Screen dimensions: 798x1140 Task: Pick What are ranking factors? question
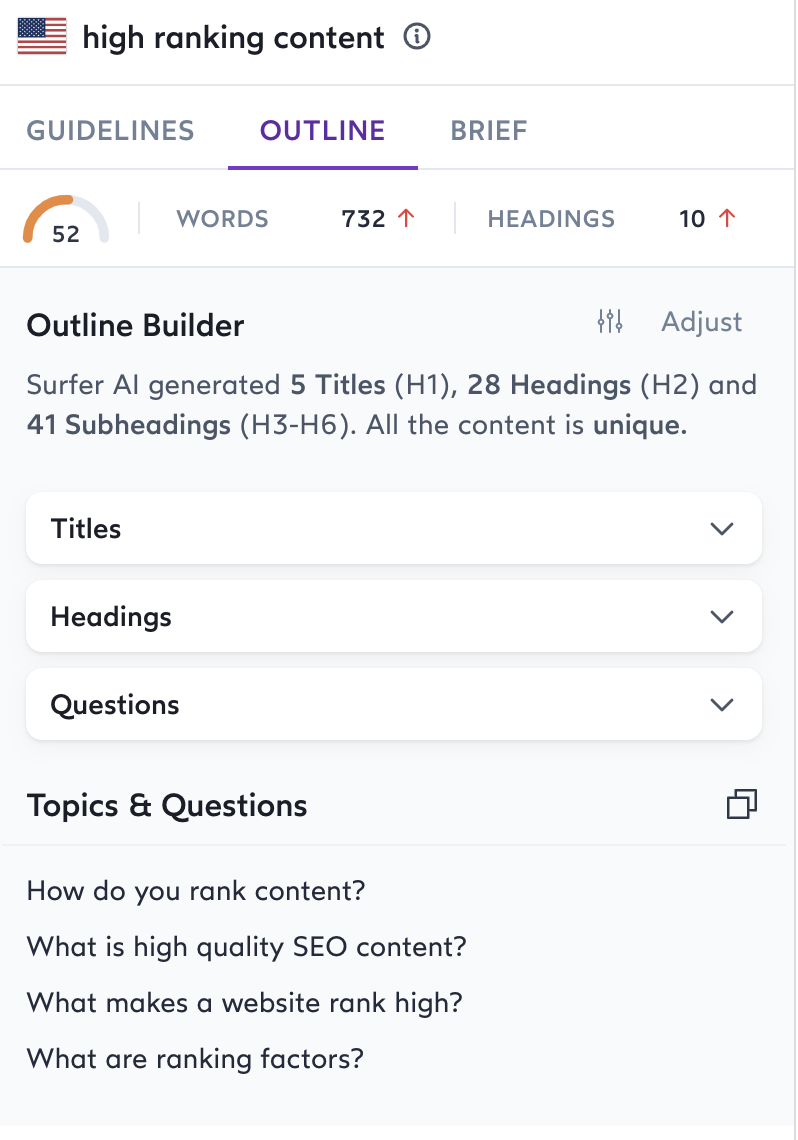195,1059
